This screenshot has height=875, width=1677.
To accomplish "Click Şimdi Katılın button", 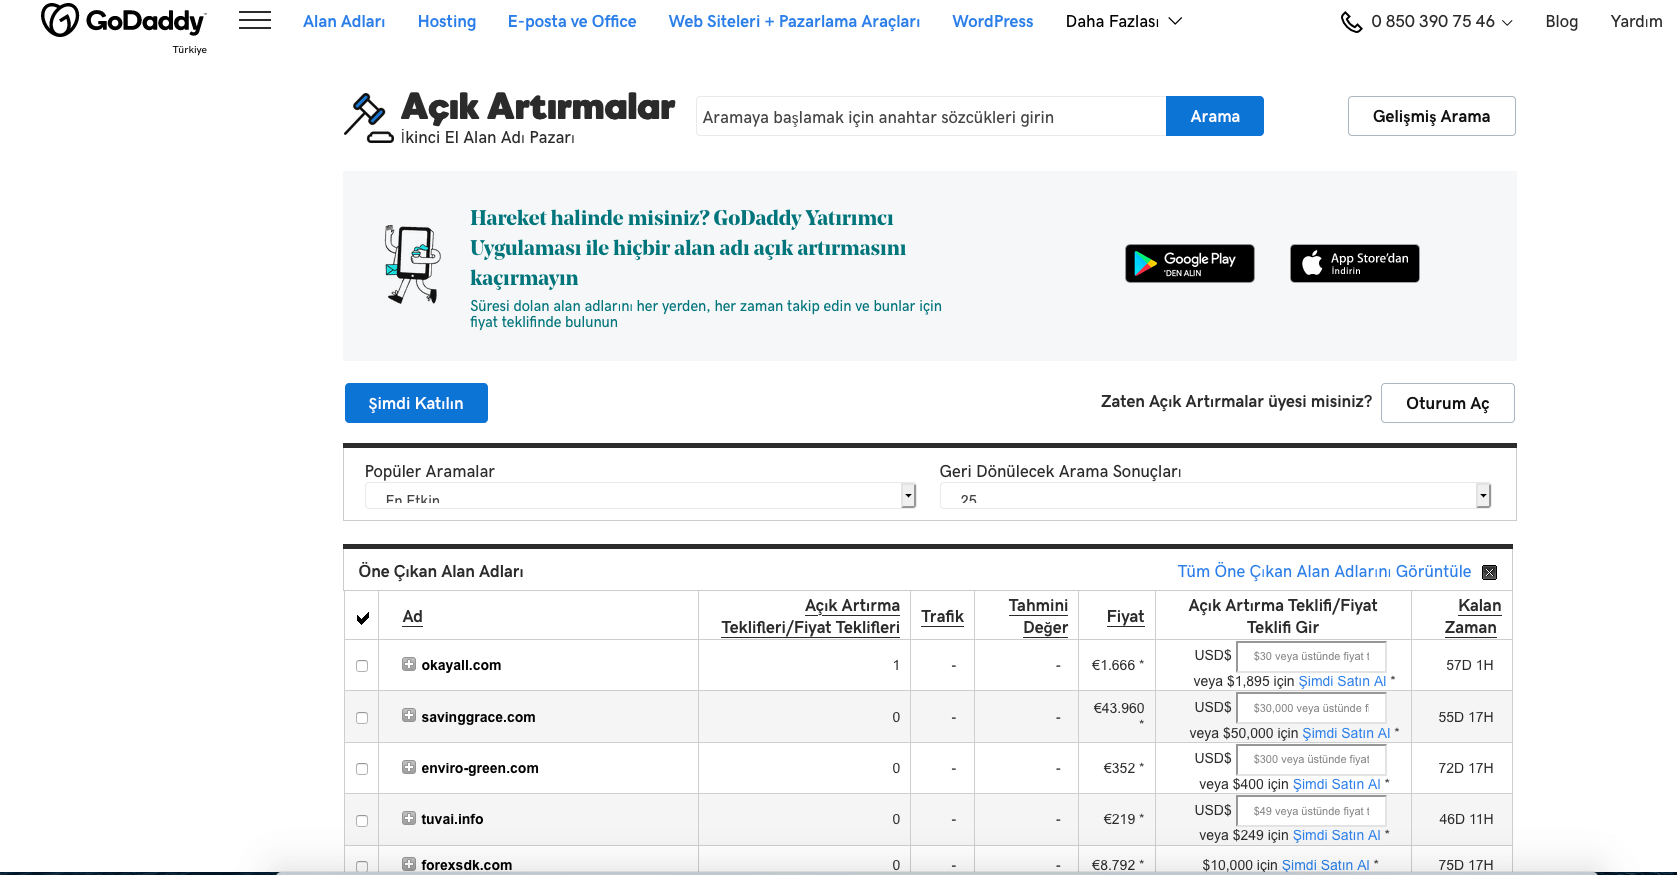I will (416, 403).
